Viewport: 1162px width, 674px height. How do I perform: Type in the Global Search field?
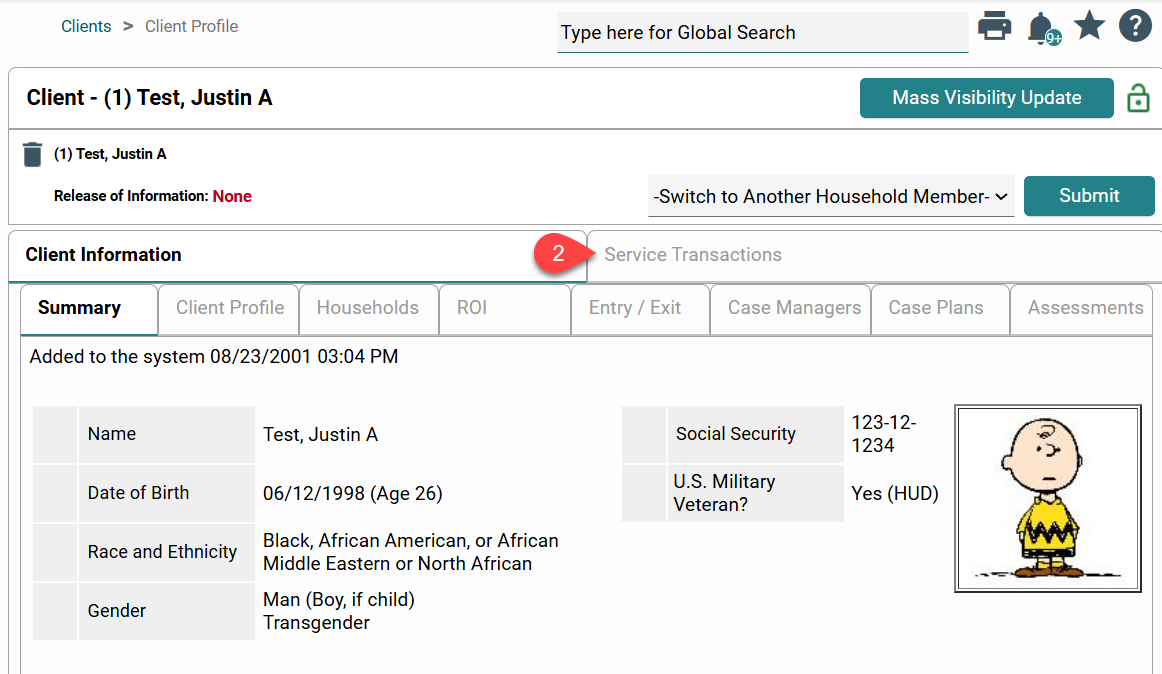pyautogui.click(x=762, y=33)
